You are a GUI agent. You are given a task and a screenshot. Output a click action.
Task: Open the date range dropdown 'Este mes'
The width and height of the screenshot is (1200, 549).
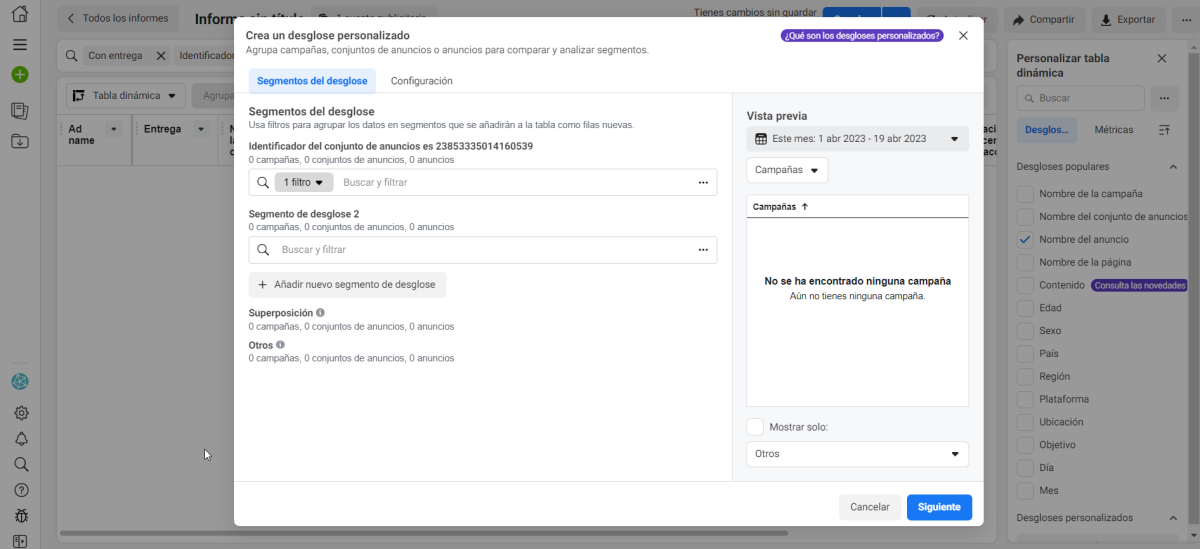point(857,139)
